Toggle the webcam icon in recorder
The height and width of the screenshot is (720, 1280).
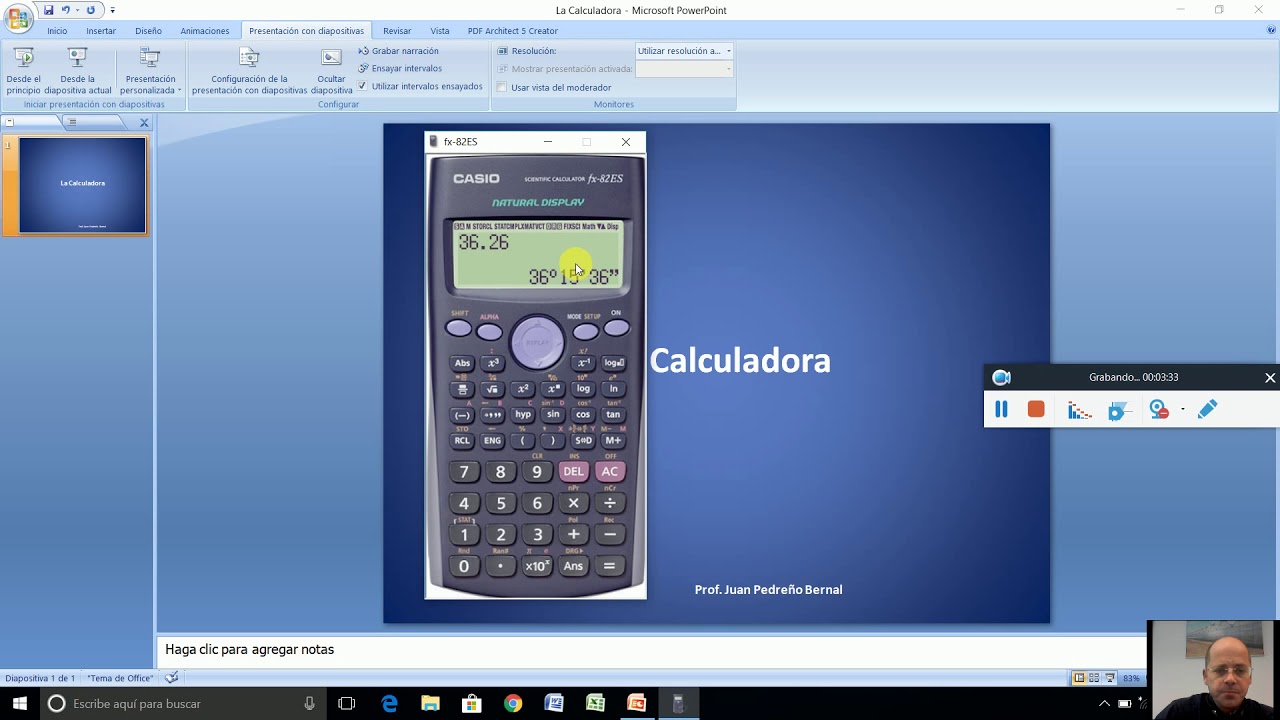click(x=1159, y=410)
